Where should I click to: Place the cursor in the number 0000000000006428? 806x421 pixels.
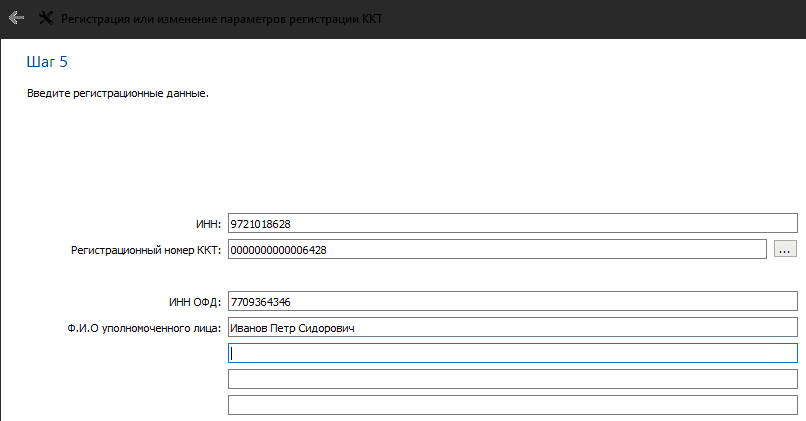pos(278,250)
